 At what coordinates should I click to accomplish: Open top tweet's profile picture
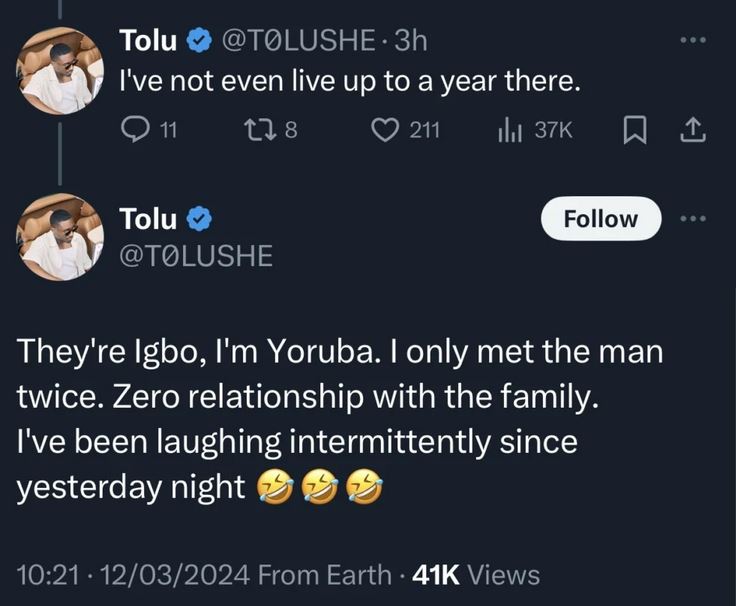tap(62, 70)
